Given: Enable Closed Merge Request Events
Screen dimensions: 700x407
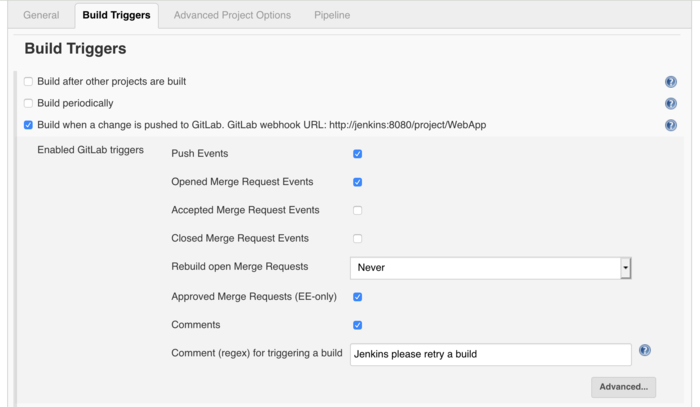Looking at the screenshot, I should click(358, 238).
